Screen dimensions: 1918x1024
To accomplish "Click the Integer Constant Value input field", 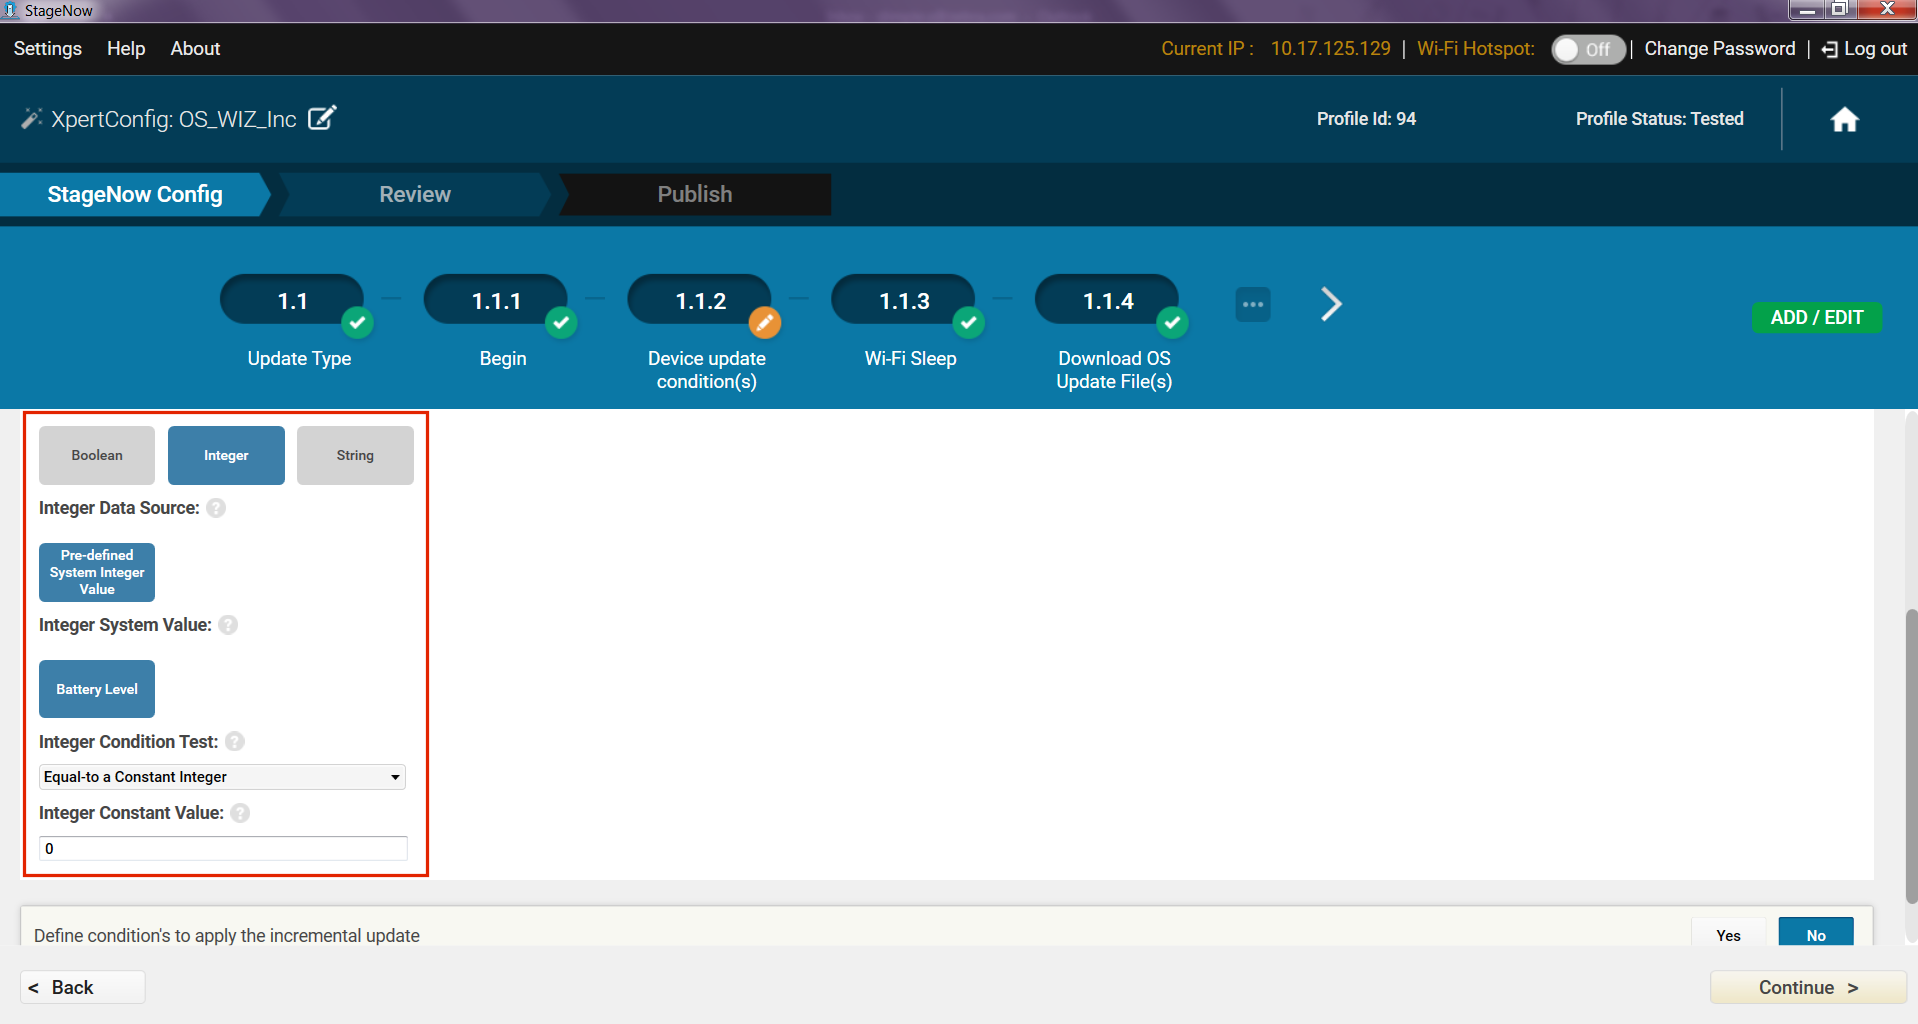I will (222, 848).
